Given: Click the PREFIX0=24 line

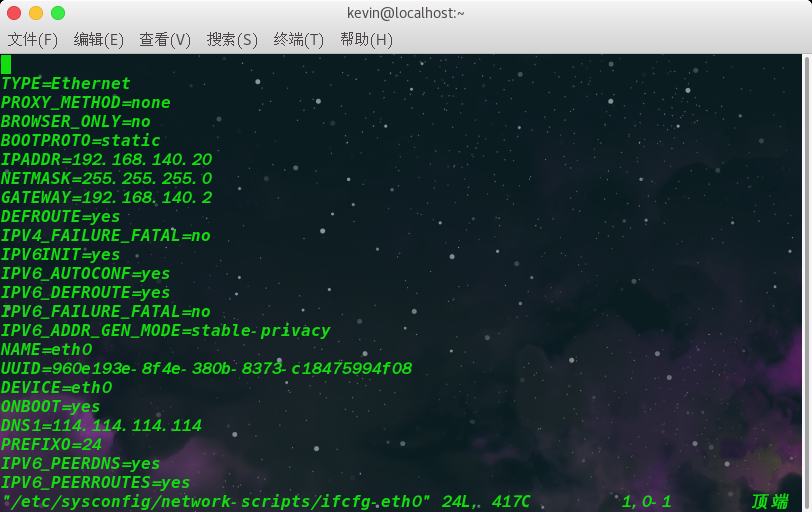Looking at the screenshot, I should [x=51, y=444].
